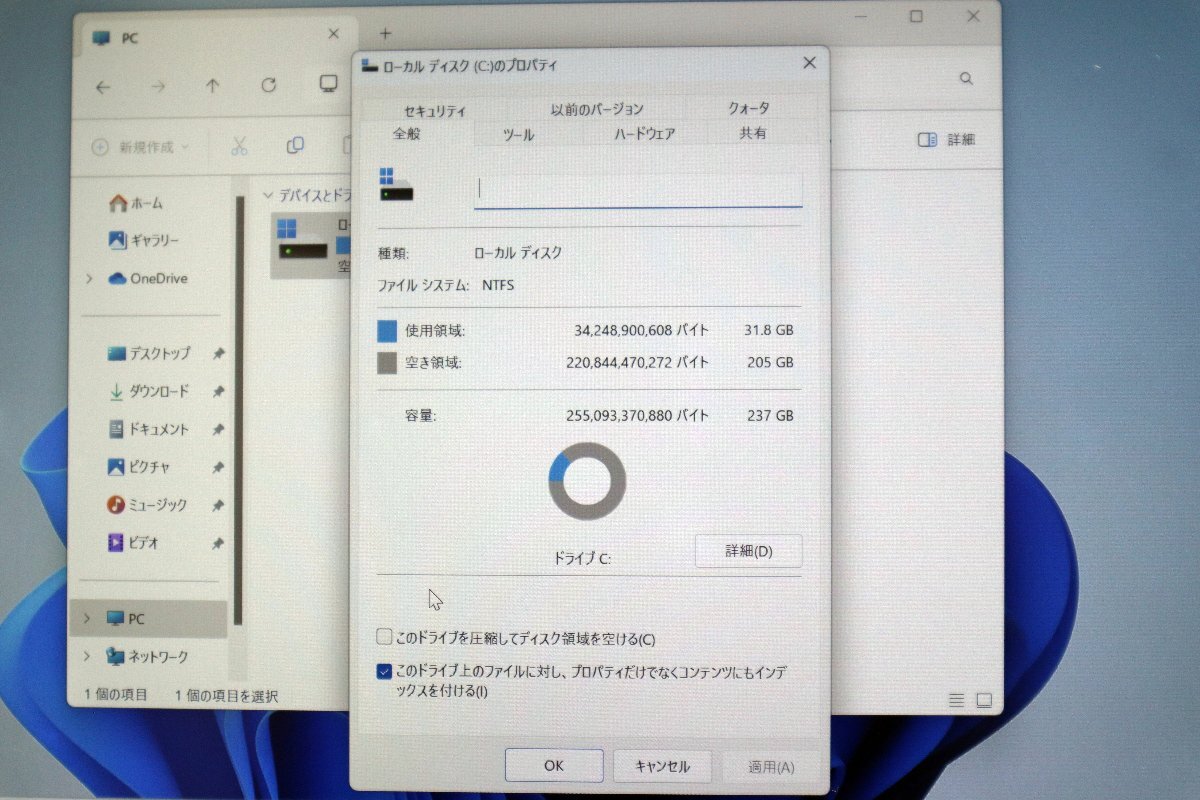This screenshot has width=1200, height=800.
Task: Click 詳細 pane button in Explorer toolbar
Action: [x=946, y=140]
